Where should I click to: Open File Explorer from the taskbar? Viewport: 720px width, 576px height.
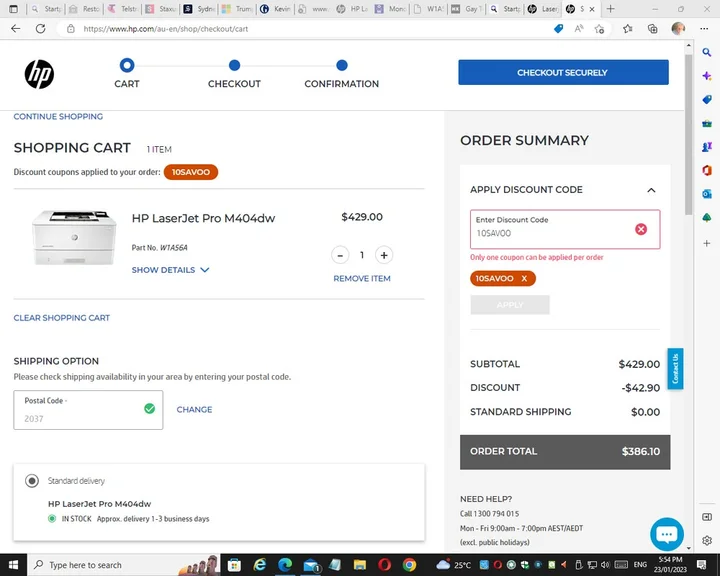point(360,565)
